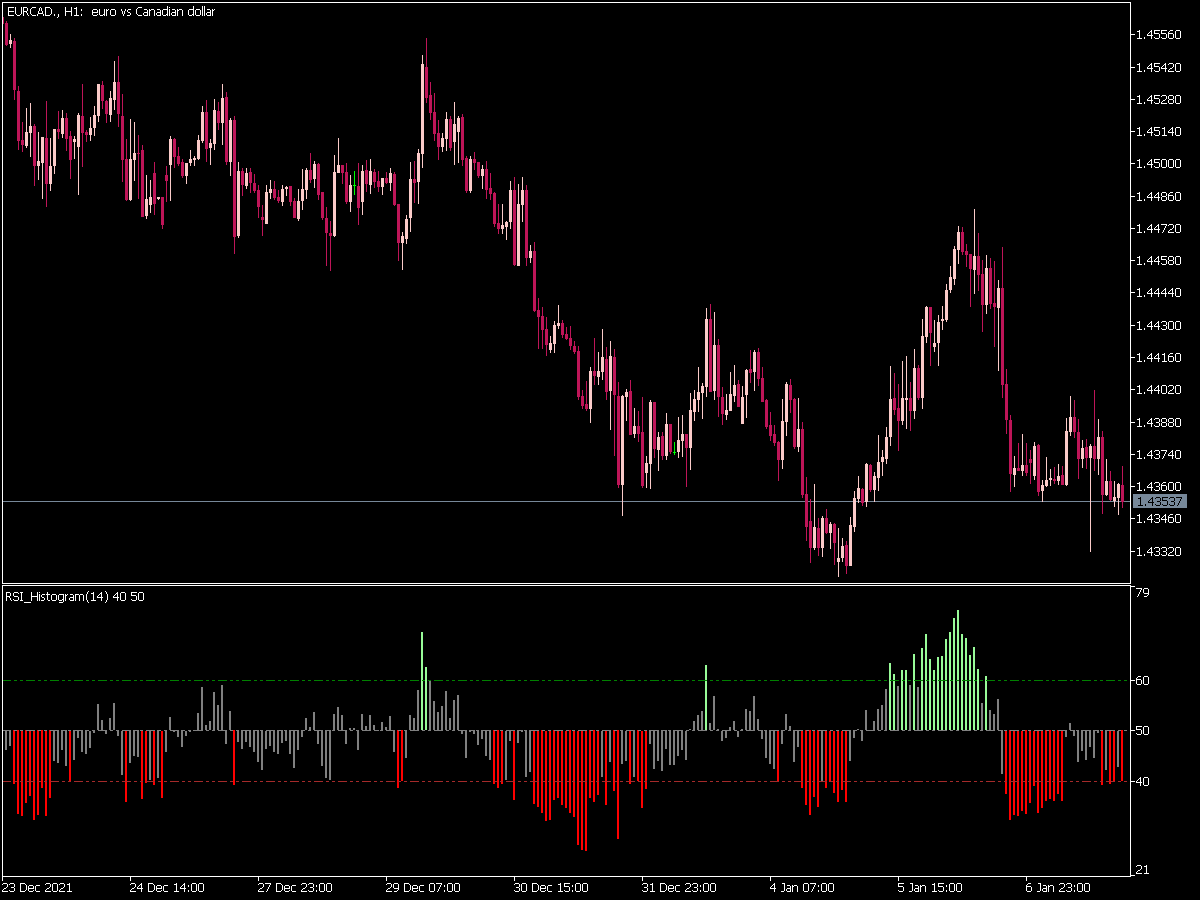Click the '29 Dec 07:00' time label
Viewport: 1200px width, 900px height.
pos(423,887)
